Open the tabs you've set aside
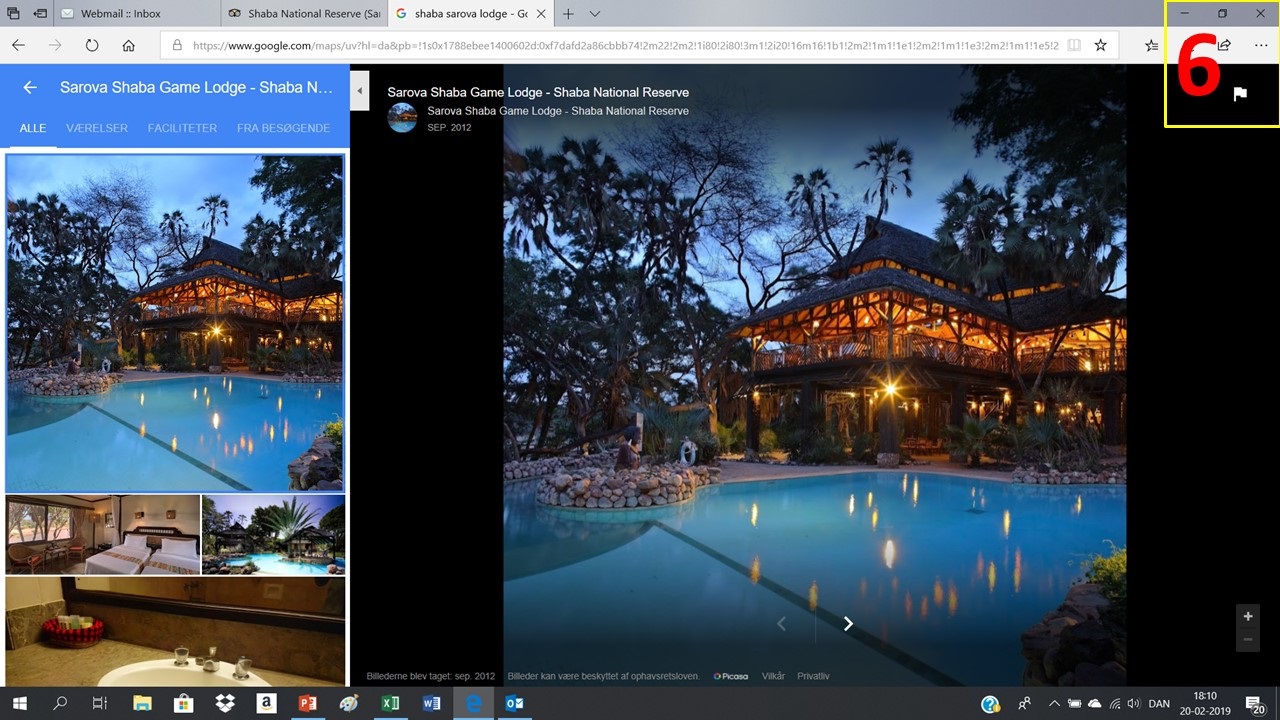 [14, 14]
